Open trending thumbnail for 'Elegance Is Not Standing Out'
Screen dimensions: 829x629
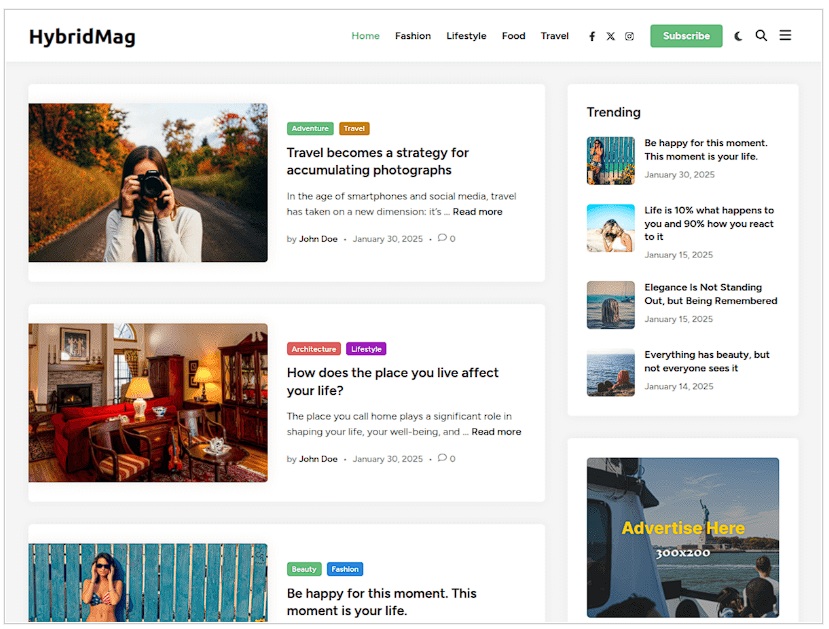[611, 305]
